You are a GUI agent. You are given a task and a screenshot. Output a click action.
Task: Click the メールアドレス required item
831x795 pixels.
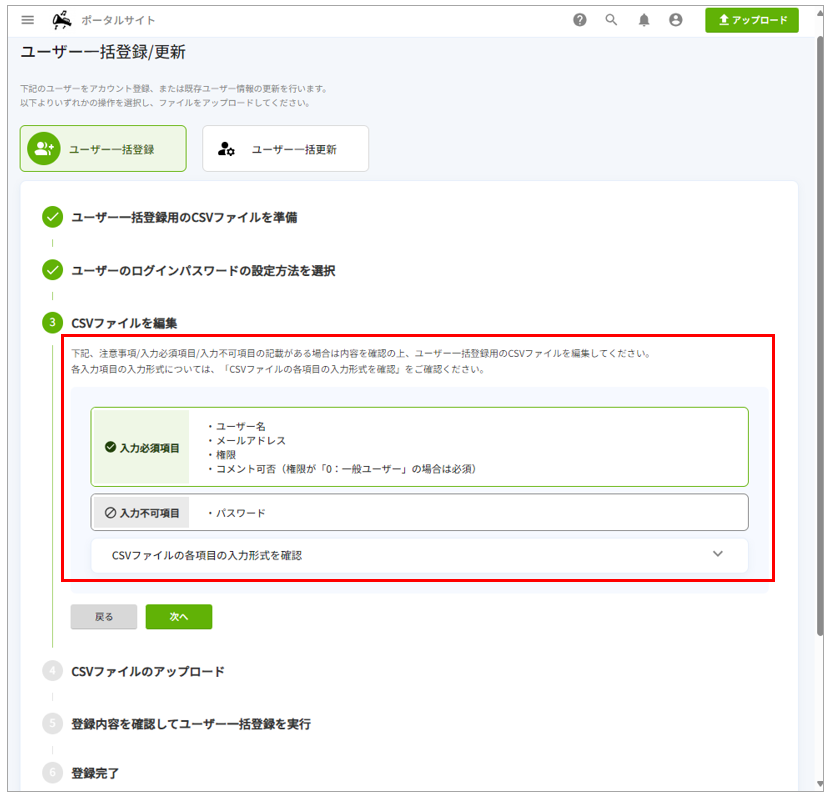coord(250,440)
